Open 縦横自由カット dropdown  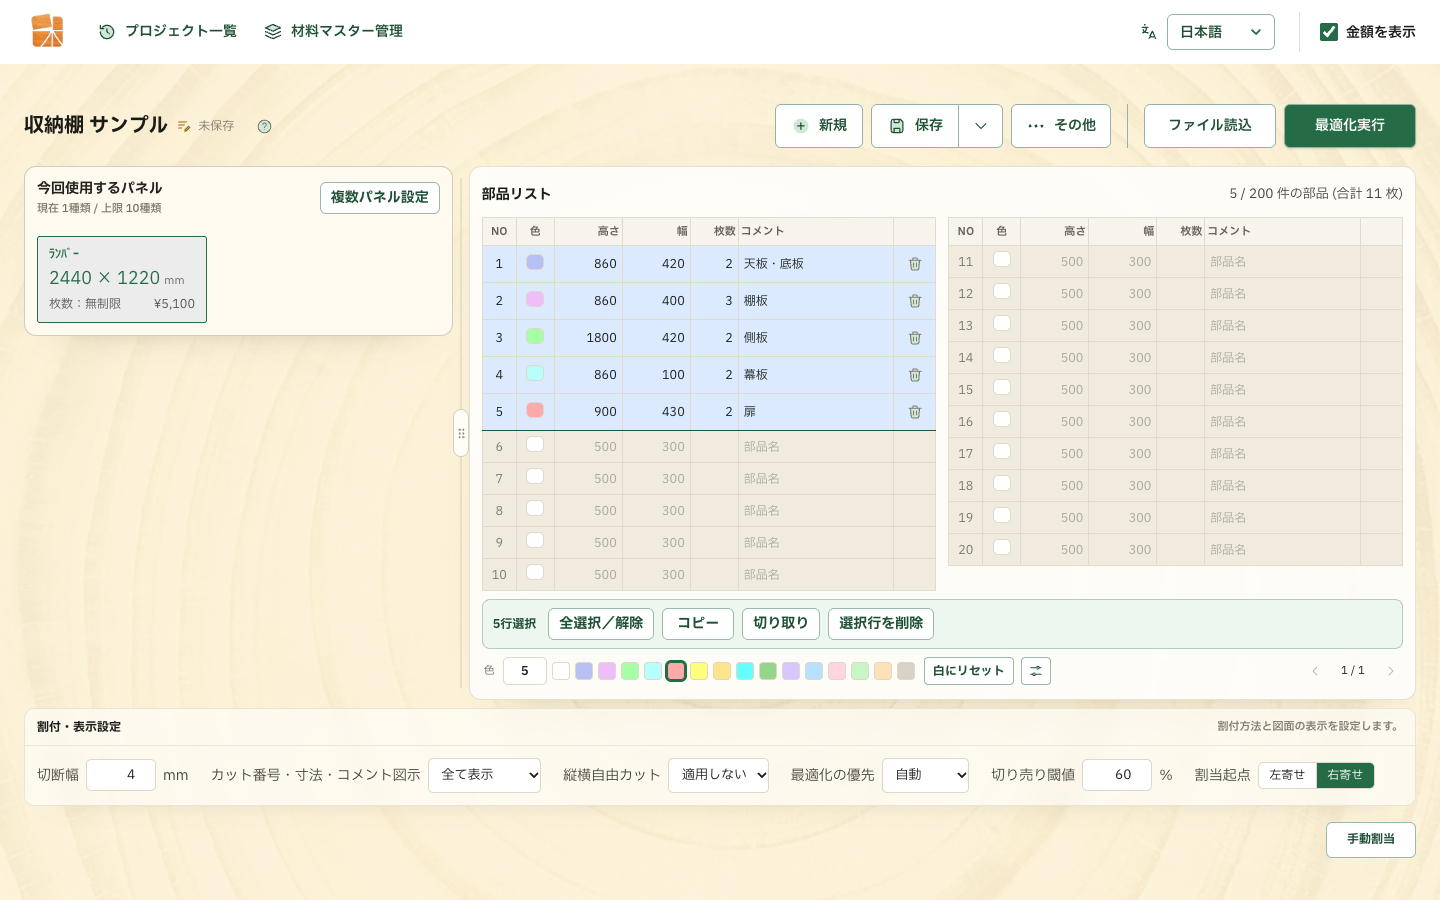(718, 775)
